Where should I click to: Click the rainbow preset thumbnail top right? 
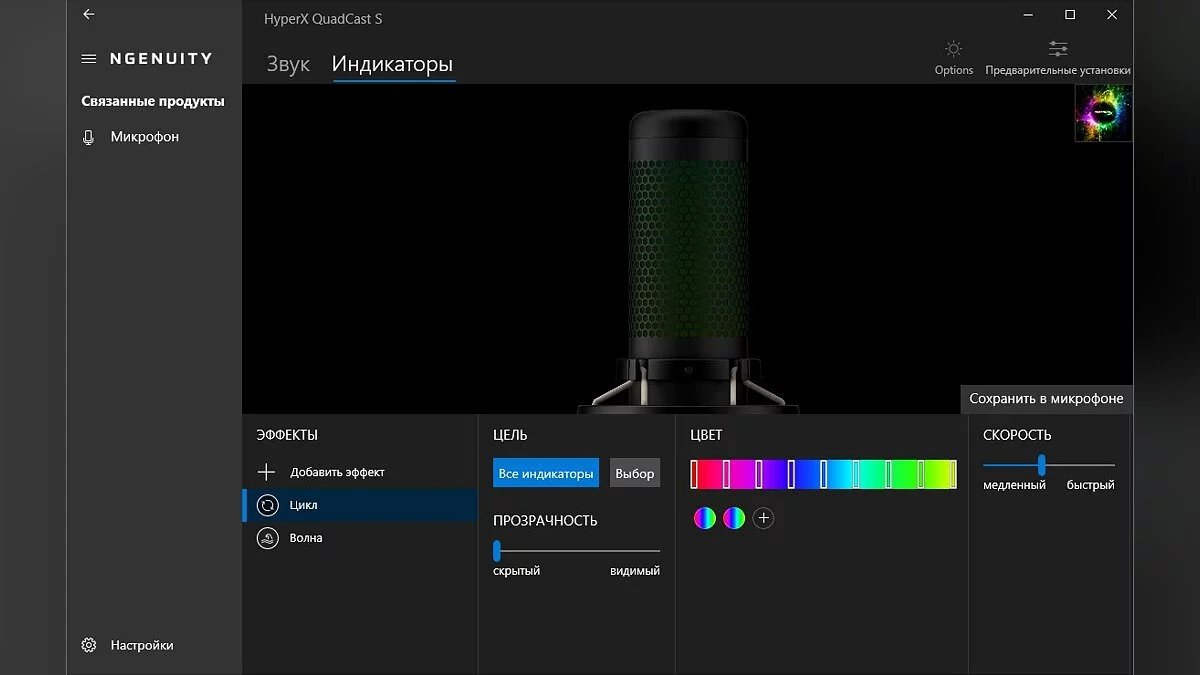[1103, 113]
